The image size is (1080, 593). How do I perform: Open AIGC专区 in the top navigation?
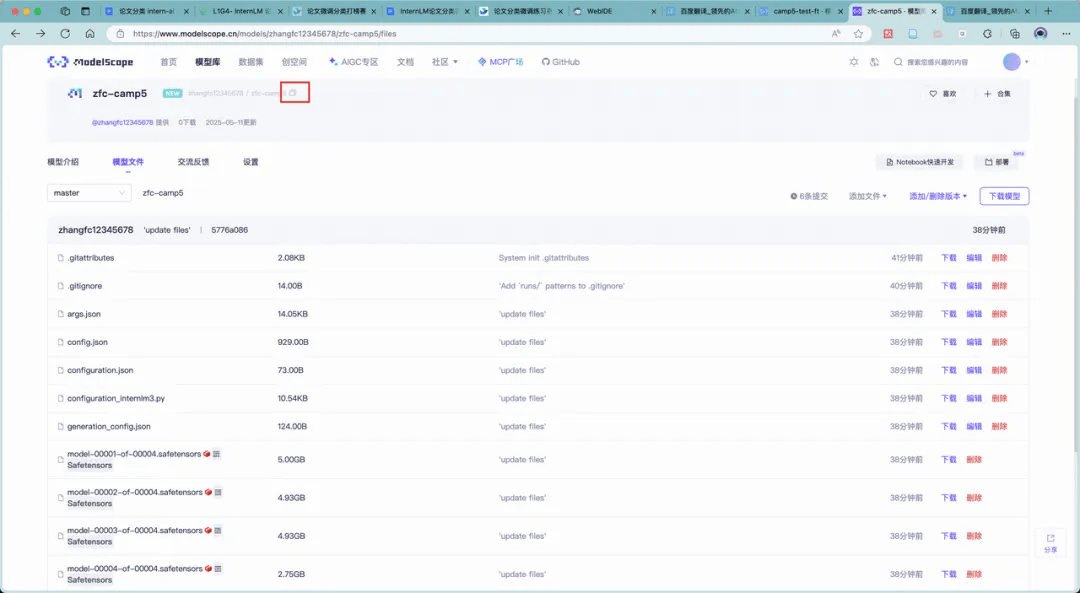click(x=353, y=62)
